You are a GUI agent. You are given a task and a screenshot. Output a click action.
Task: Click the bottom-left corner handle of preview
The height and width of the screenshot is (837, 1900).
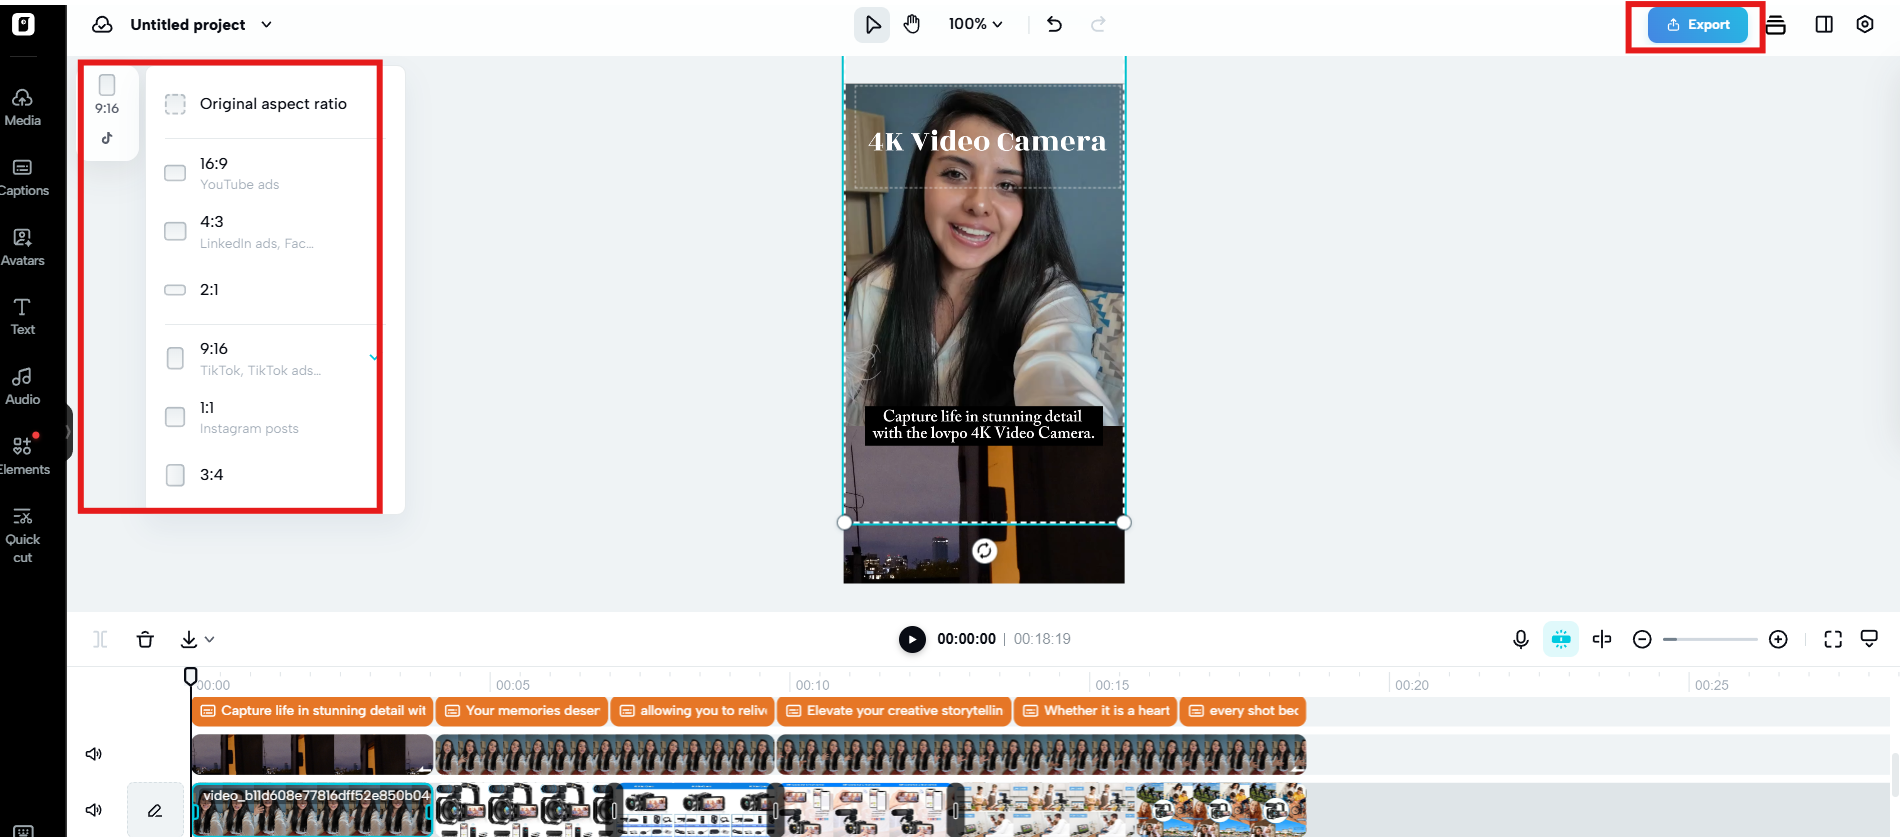coord(845,522)
